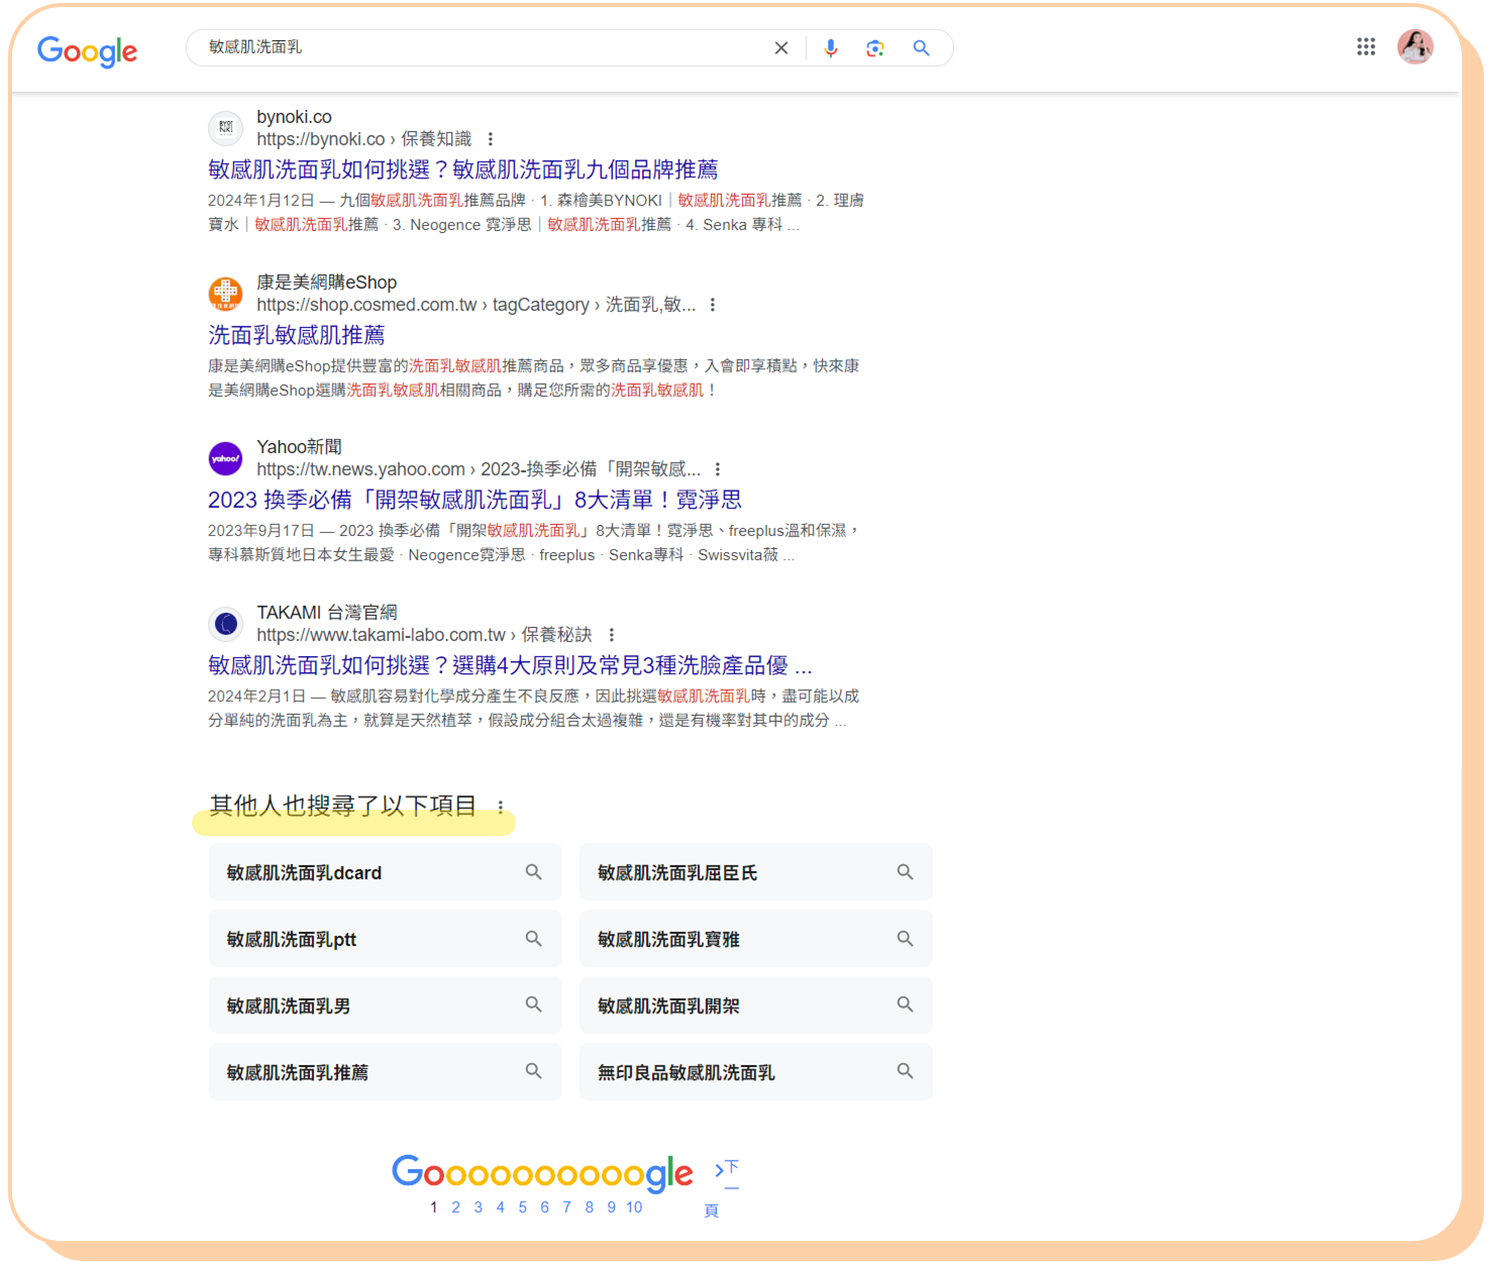Select related search 敏感肌洗面乳dcard
Screen dimensions: 1489x1269
(x=385, y=872)
